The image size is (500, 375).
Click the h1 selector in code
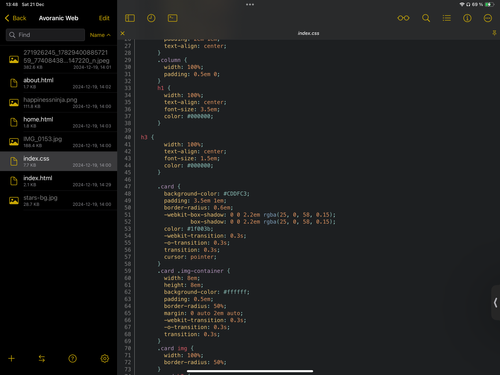tap(160, 88)
